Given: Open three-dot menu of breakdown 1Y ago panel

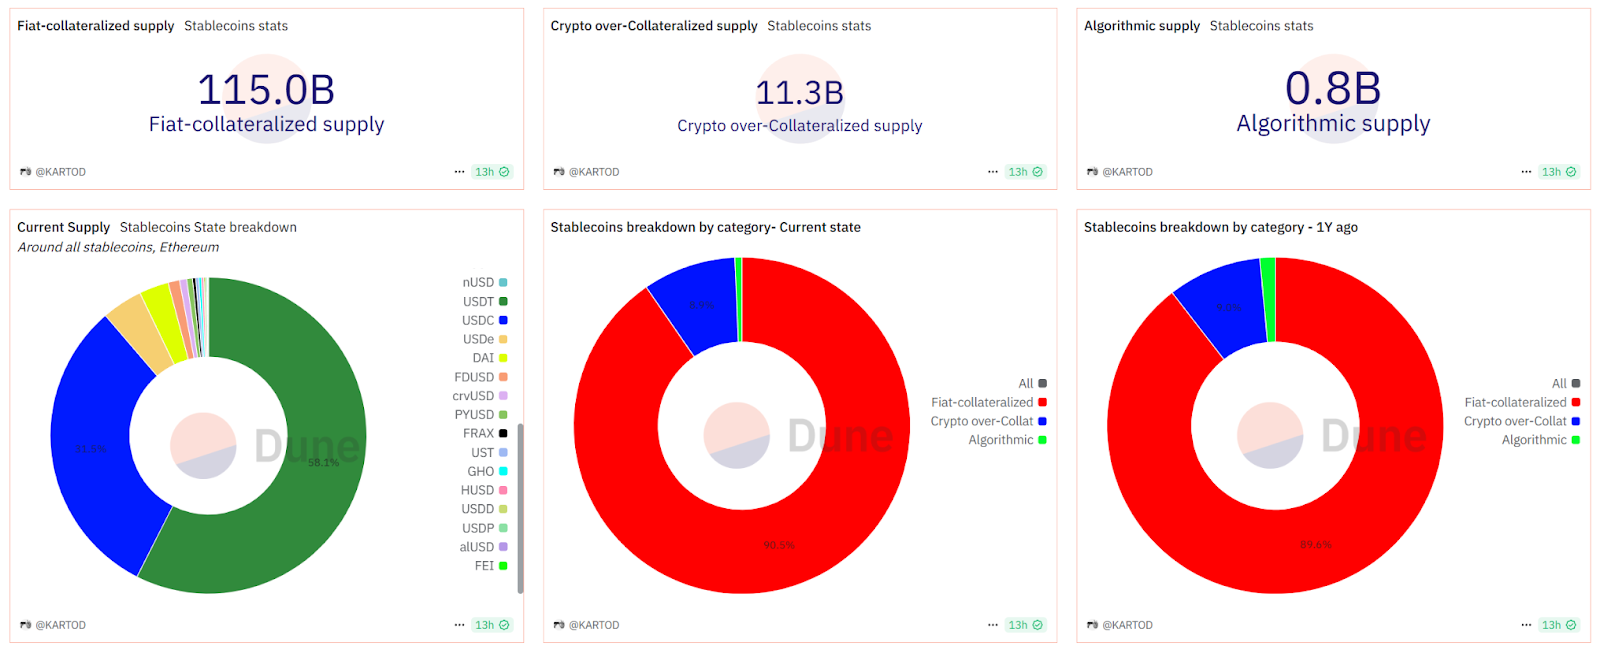Looking at the screenshot, I should 1526,625.
